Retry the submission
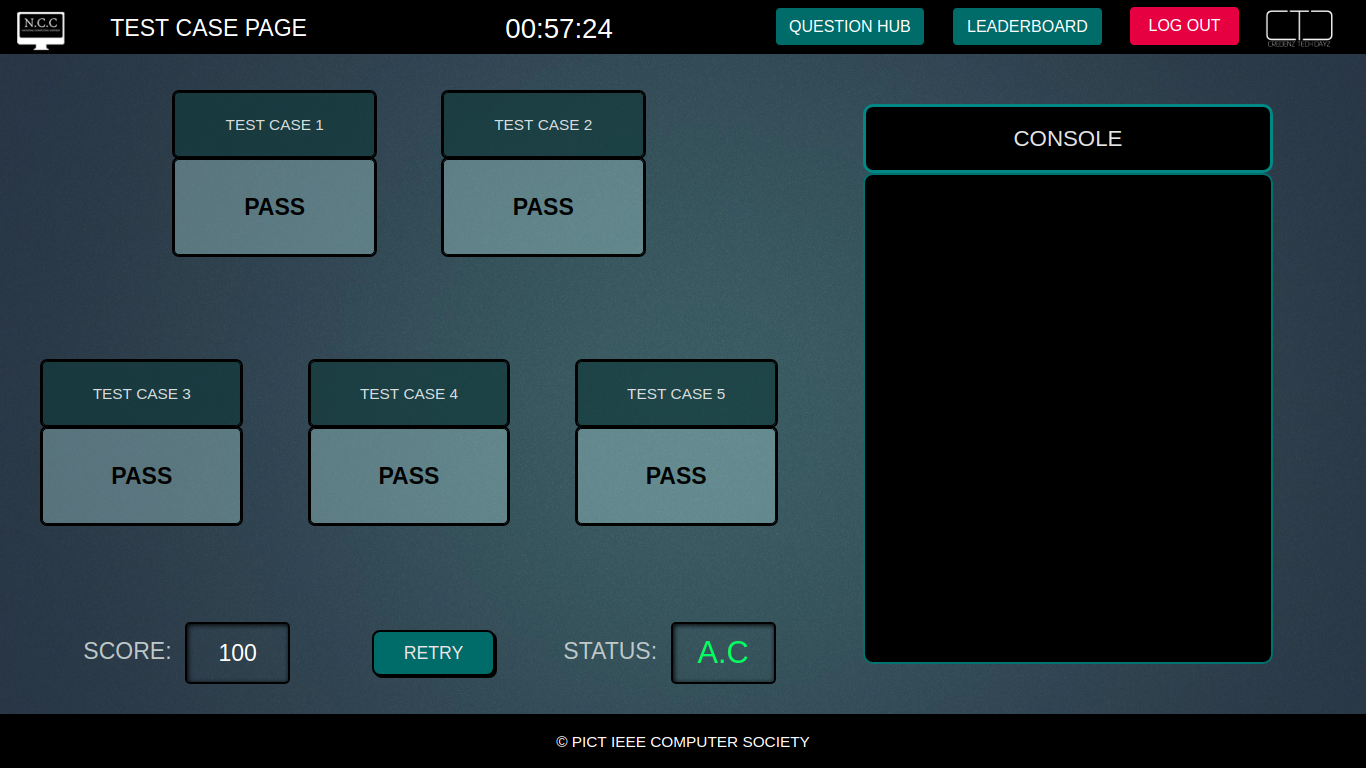 (433, 653)
